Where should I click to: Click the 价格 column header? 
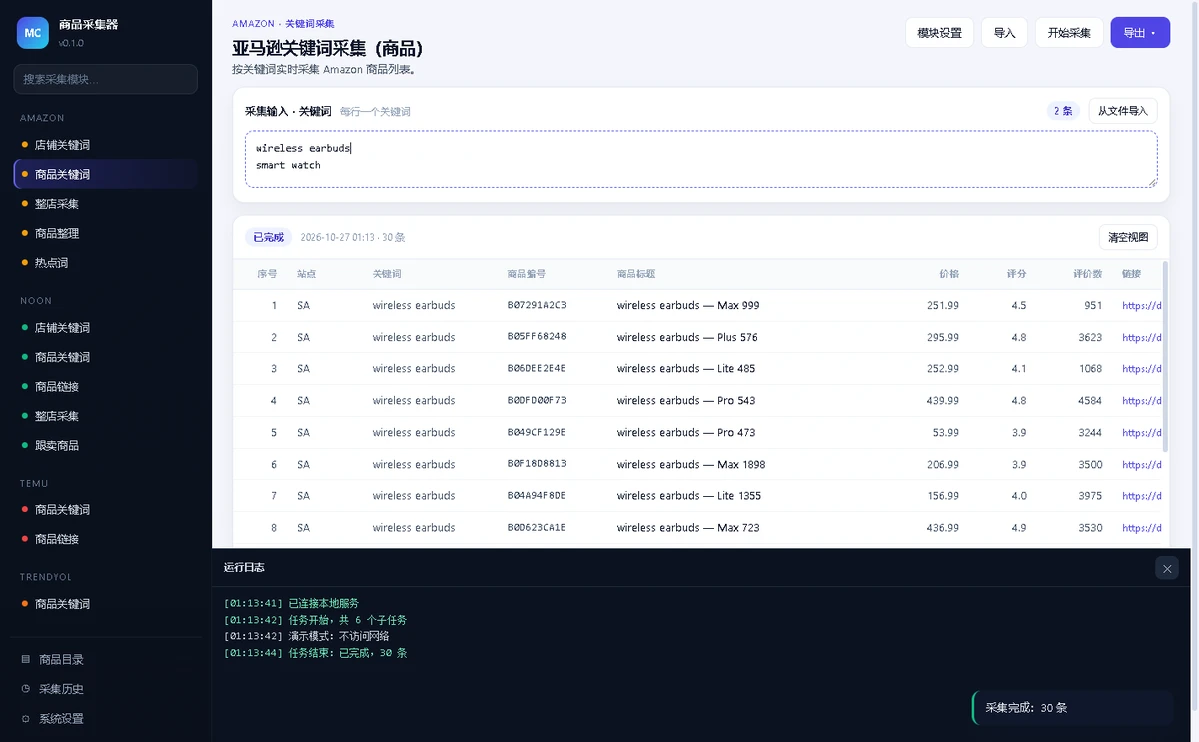pyautogui.click(x=948, y=274)
